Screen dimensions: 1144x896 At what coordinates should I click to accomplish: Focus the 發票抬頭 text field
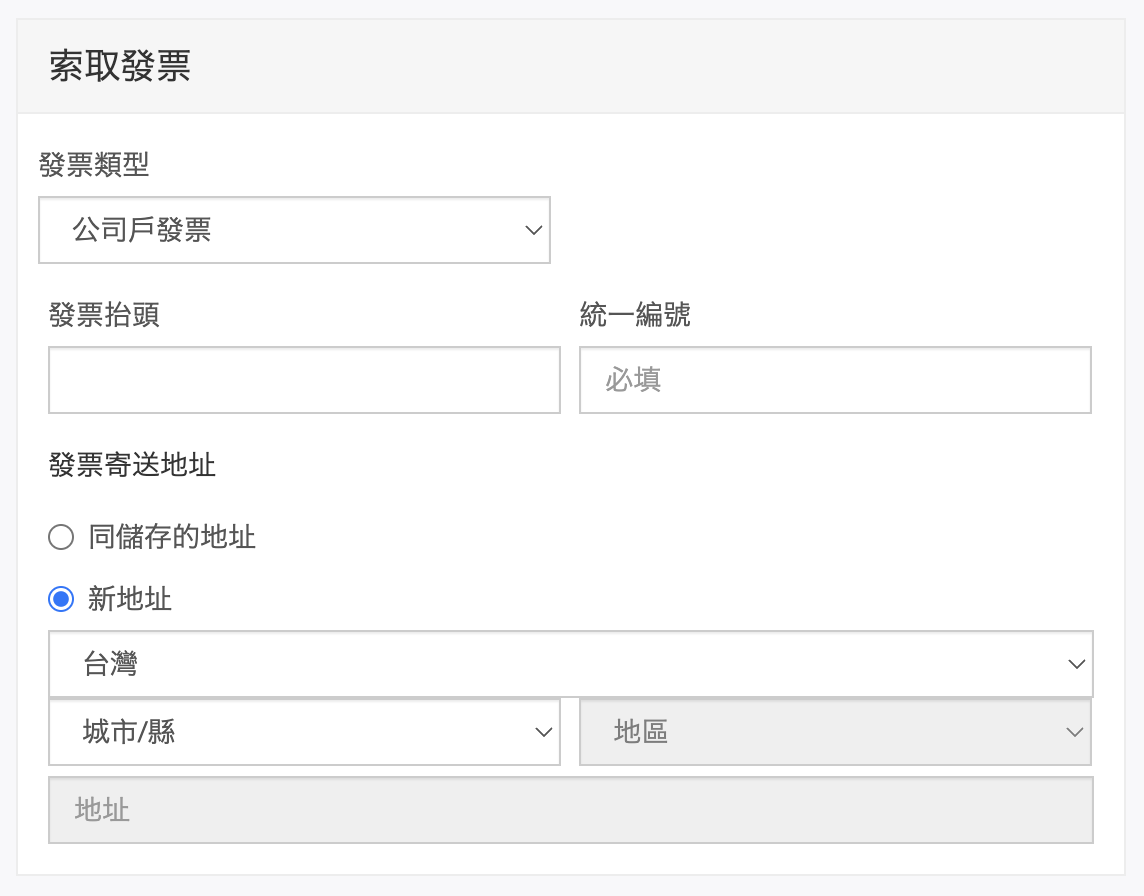[x=304, y=380]
